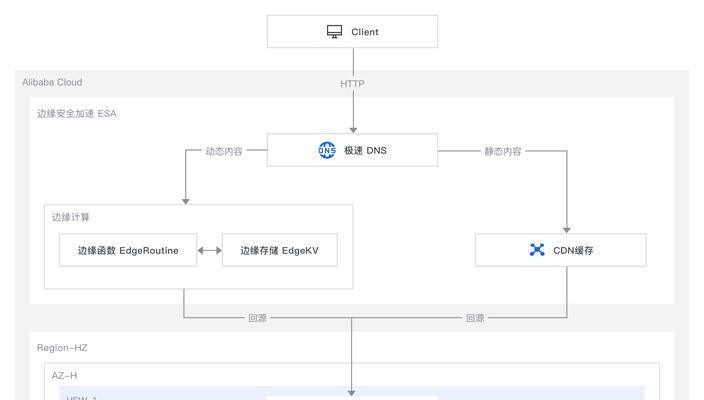The width and height of the screenshot is (704, 400).
Task: Click the blue DNS globe icon
Action: coord(327,150)
